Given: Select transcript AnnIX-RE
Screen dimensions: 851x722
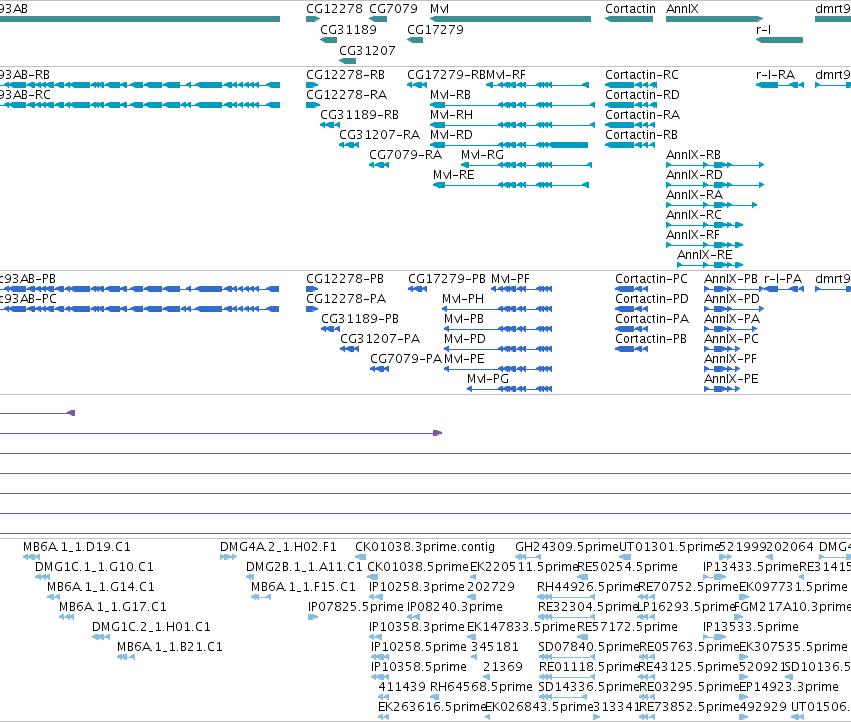Looking at the screenshot, I should point(704,255).
